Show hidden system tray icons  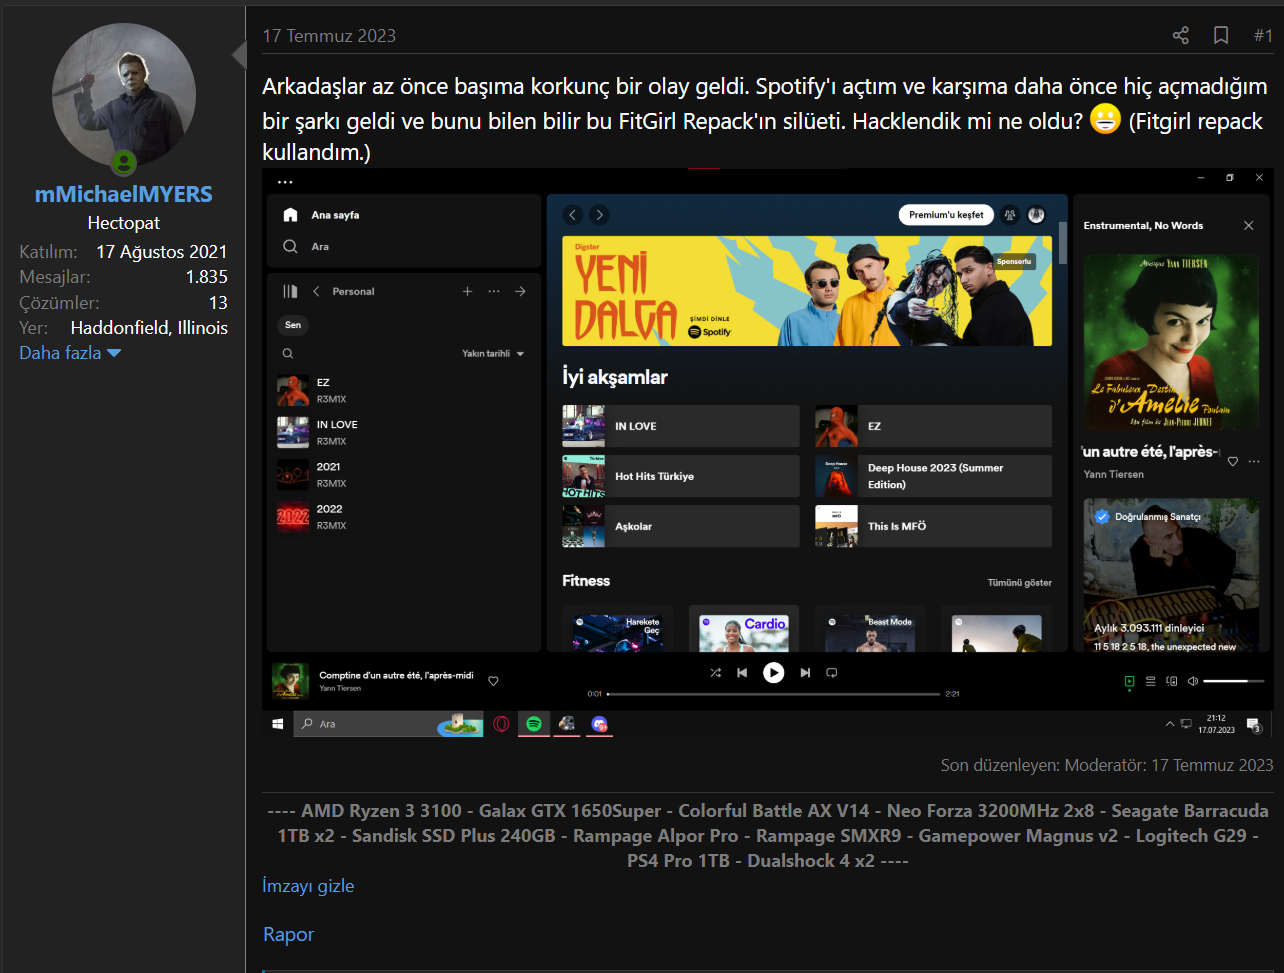click(1170, 724)
